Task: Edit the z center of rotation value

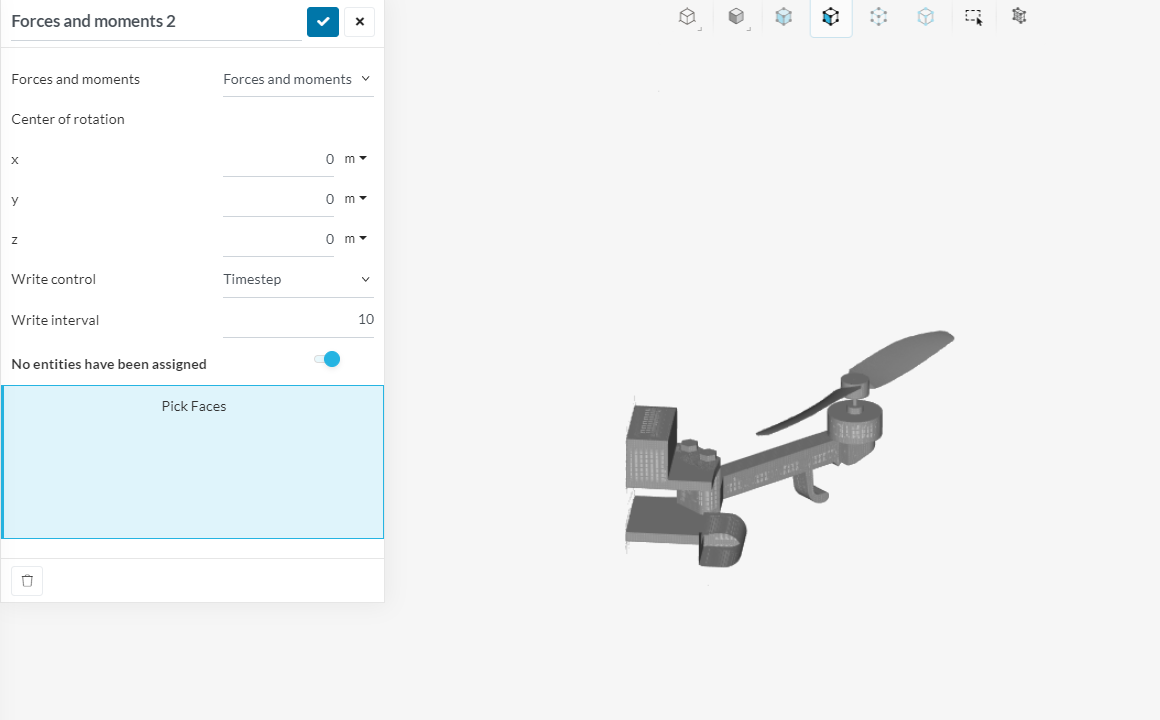Action: tap(279, 239)
